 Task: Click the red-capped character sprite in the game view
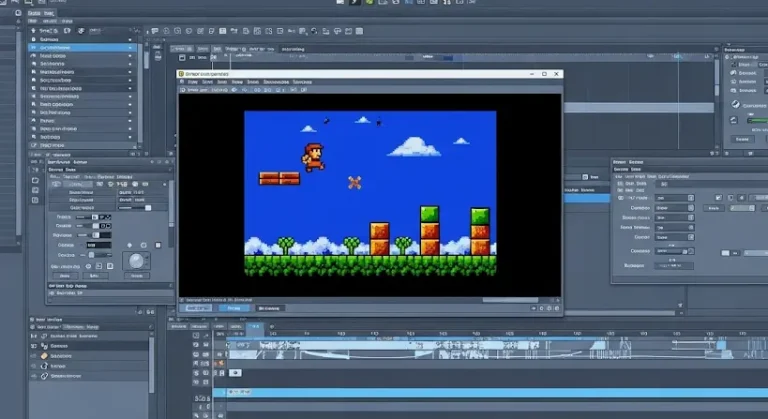(x=313, y=157)
